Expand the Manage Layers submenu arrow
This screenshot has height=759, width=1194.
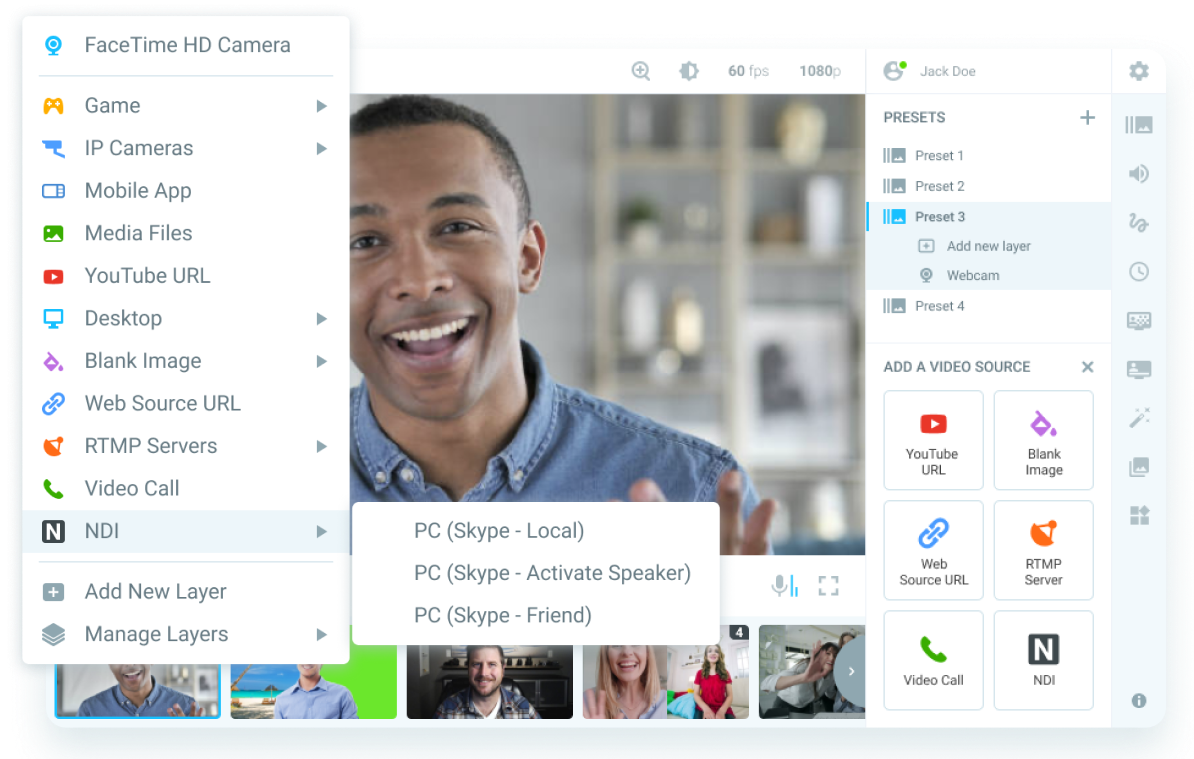[321, 634]
